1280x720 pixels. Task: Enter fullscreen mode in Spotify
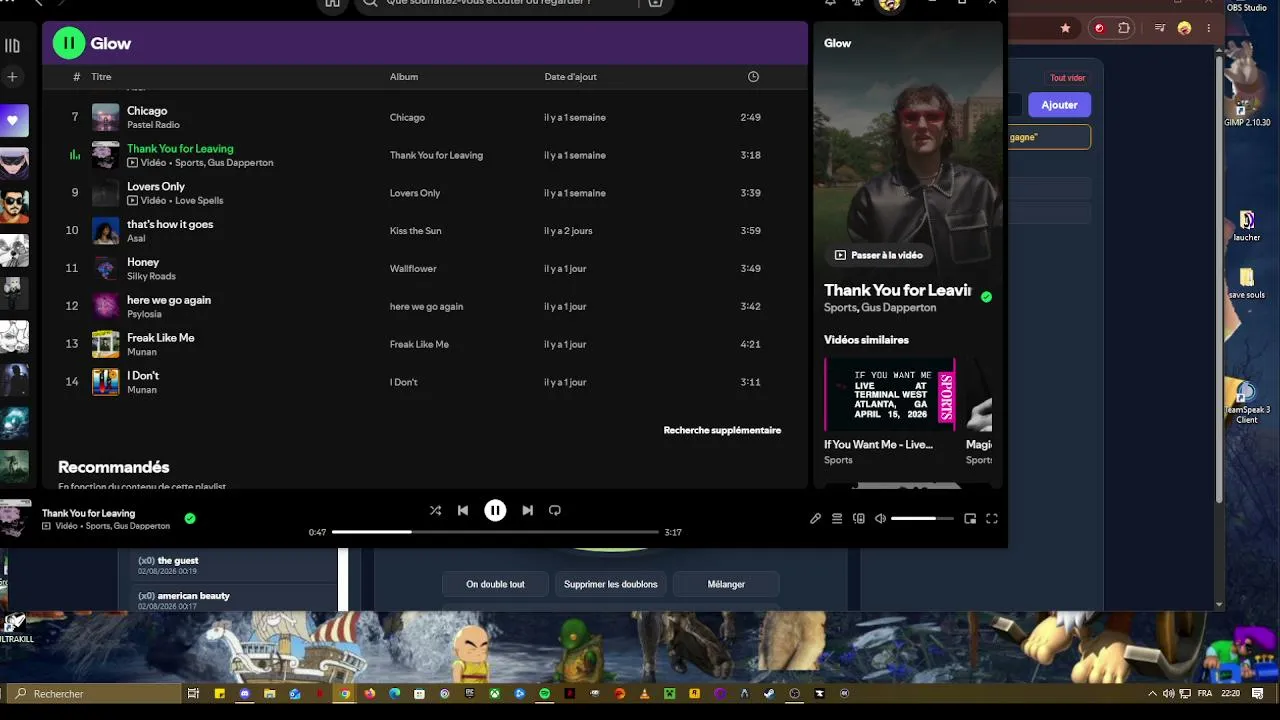pos(992,518)
